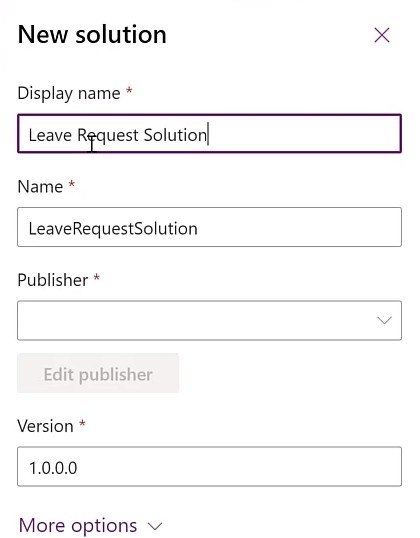Click the required asterisk next to Publisher

97,277
